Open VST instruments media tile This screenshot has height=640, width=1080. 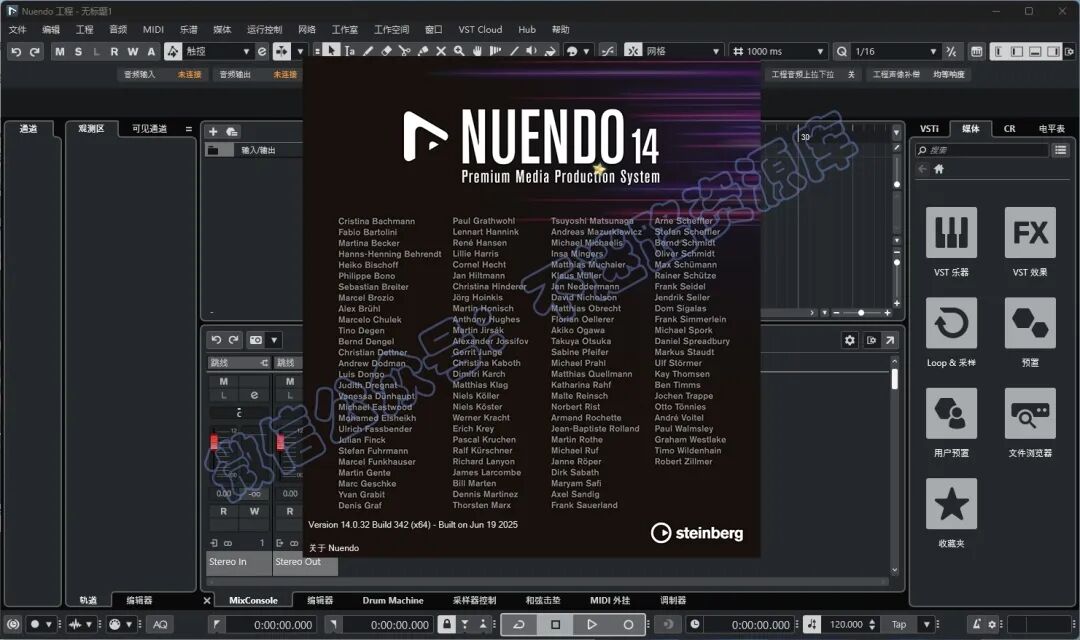pos(951,233)
